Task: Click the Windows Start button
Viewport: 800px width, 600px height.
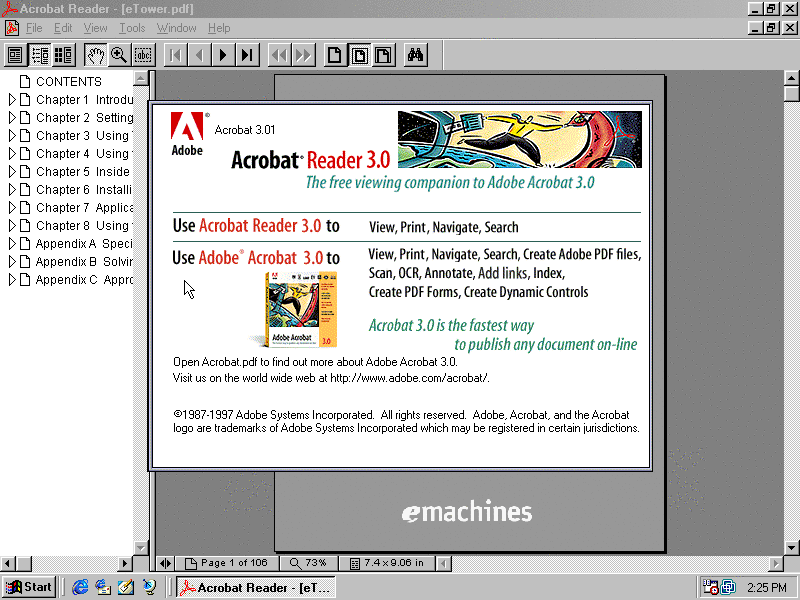Action: point(29,587)
